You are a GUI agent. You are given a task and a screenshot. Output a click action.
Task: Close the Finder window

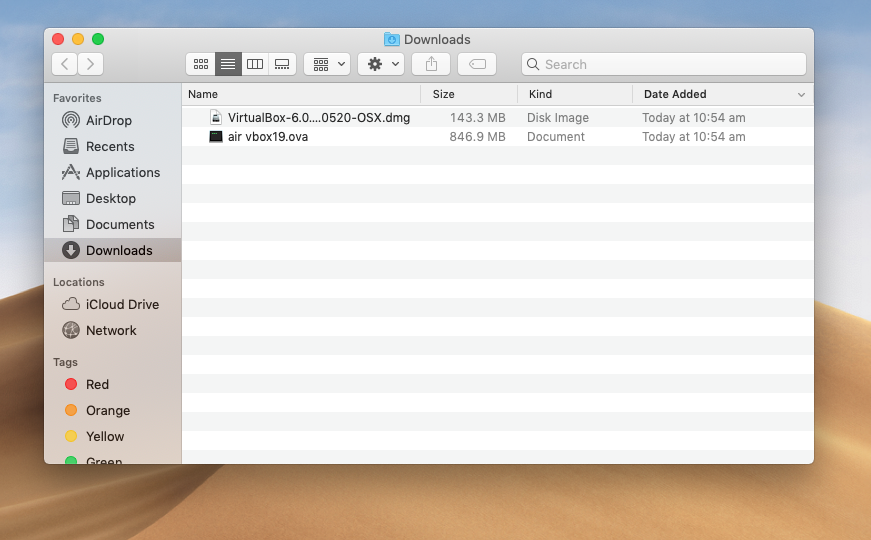coord(58,39)
